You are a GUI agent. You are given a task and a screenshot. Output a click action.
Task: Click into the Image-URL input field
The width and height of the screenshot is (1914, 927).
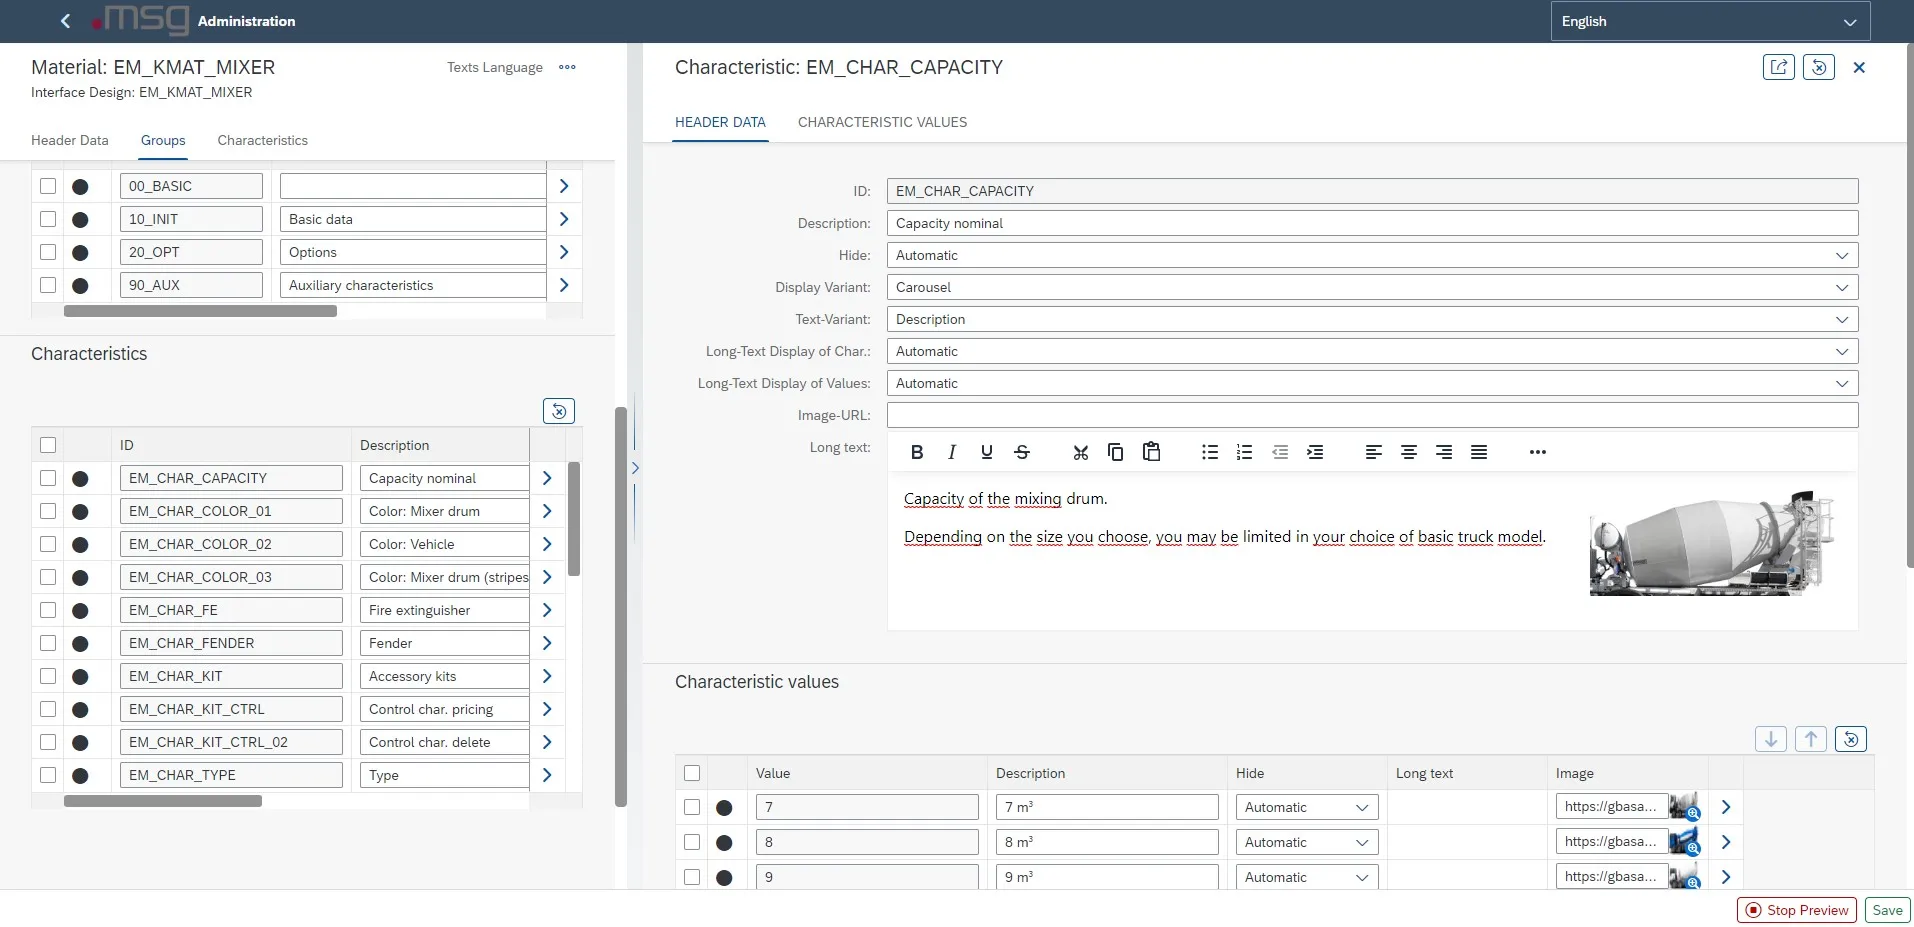[1371, 415]
